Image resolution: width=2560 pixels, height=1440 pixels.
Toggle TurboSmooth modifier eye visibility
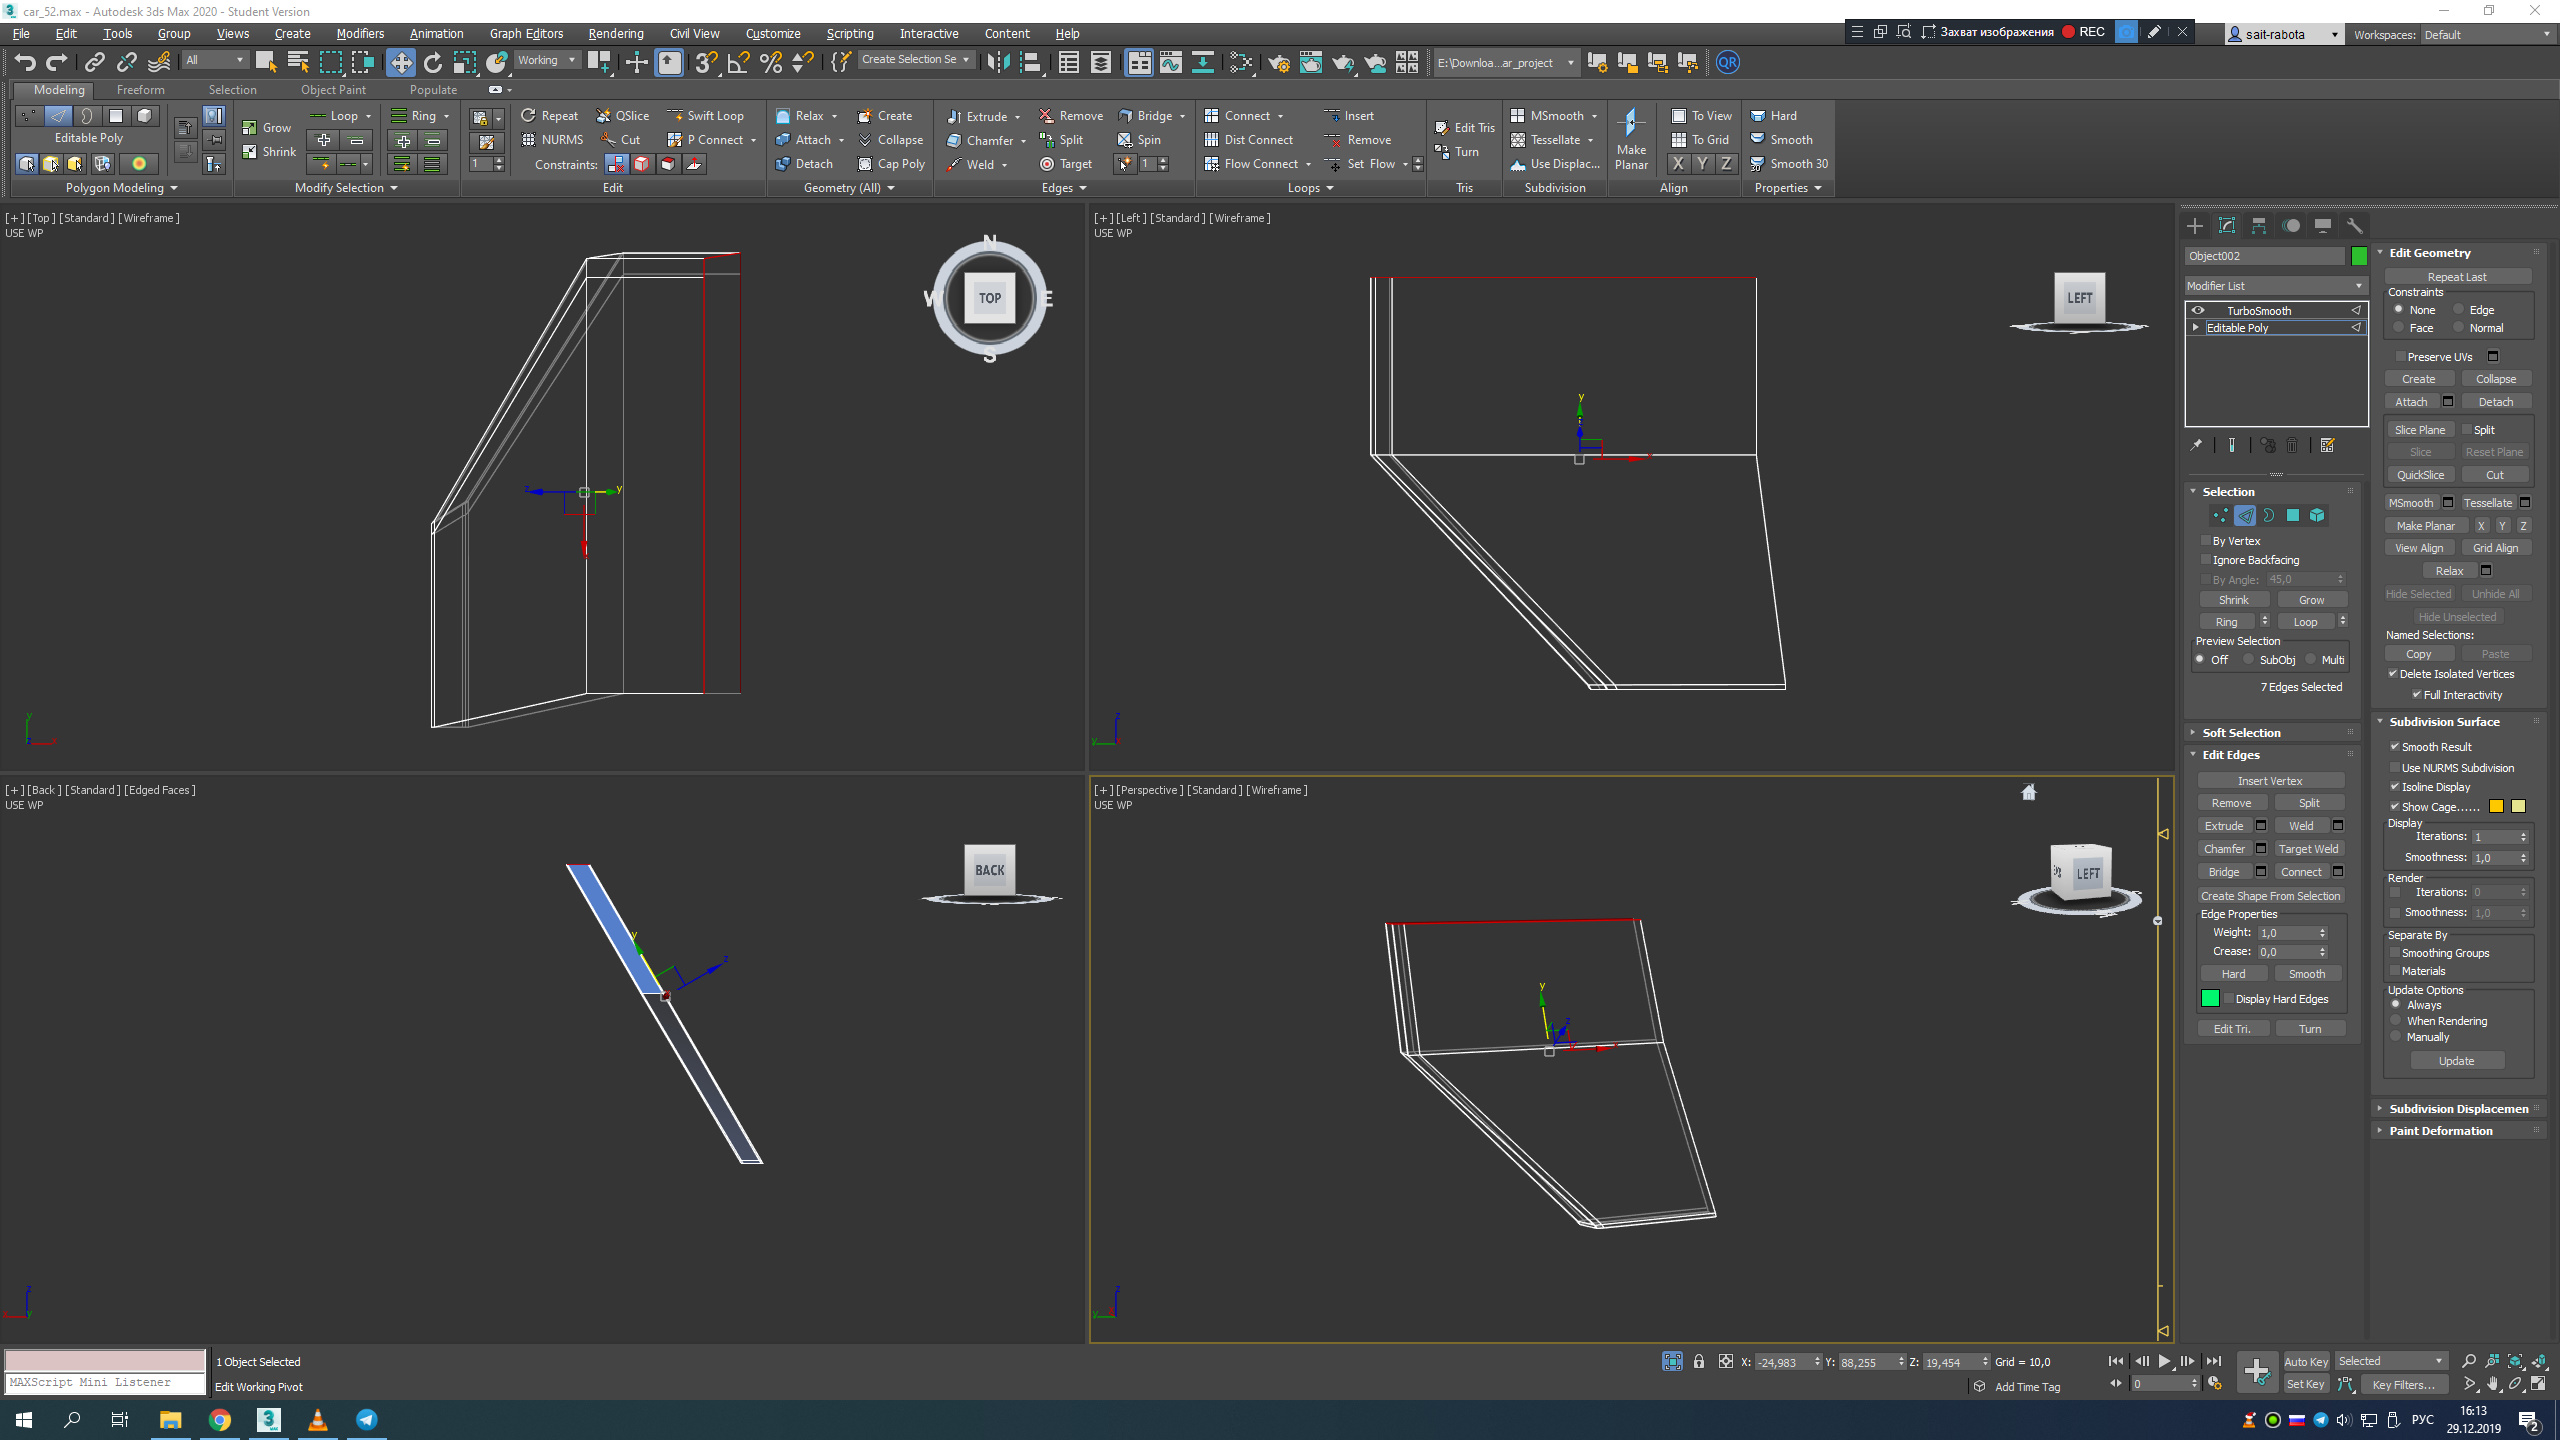pos(2198,311)
